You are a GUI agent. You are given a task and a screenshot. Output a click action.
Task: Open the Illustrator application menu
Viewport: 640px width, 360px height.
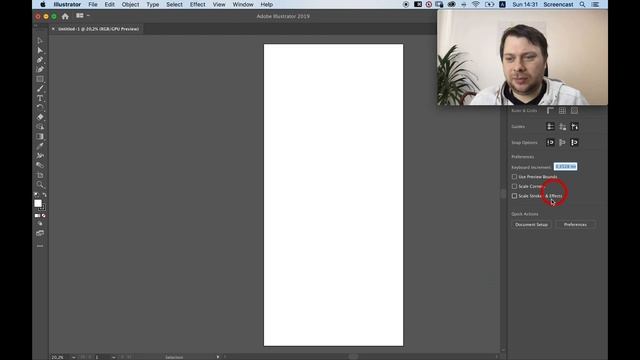coord(67,4)
